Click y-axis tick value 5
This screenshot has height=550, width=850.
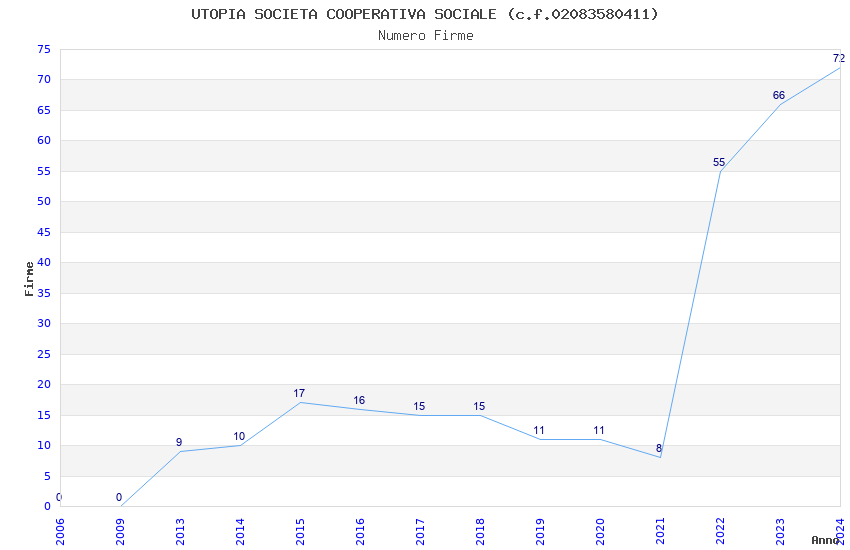pyautogui.click(x=47, y=476)
